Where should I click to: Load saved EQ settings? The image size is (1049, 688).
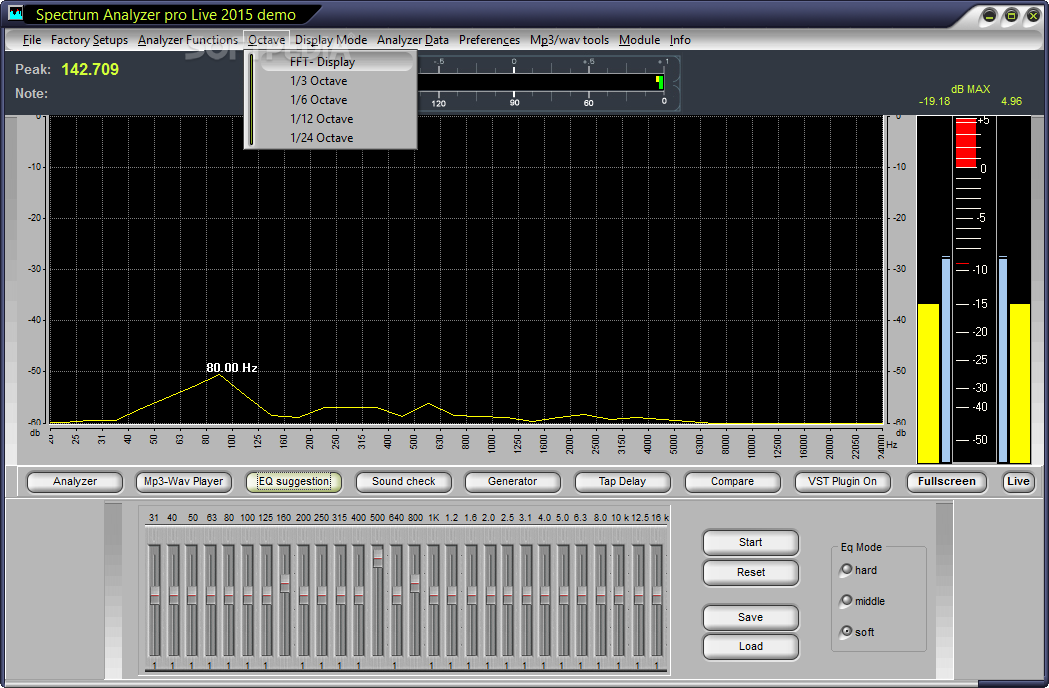[x=751, y=647]
